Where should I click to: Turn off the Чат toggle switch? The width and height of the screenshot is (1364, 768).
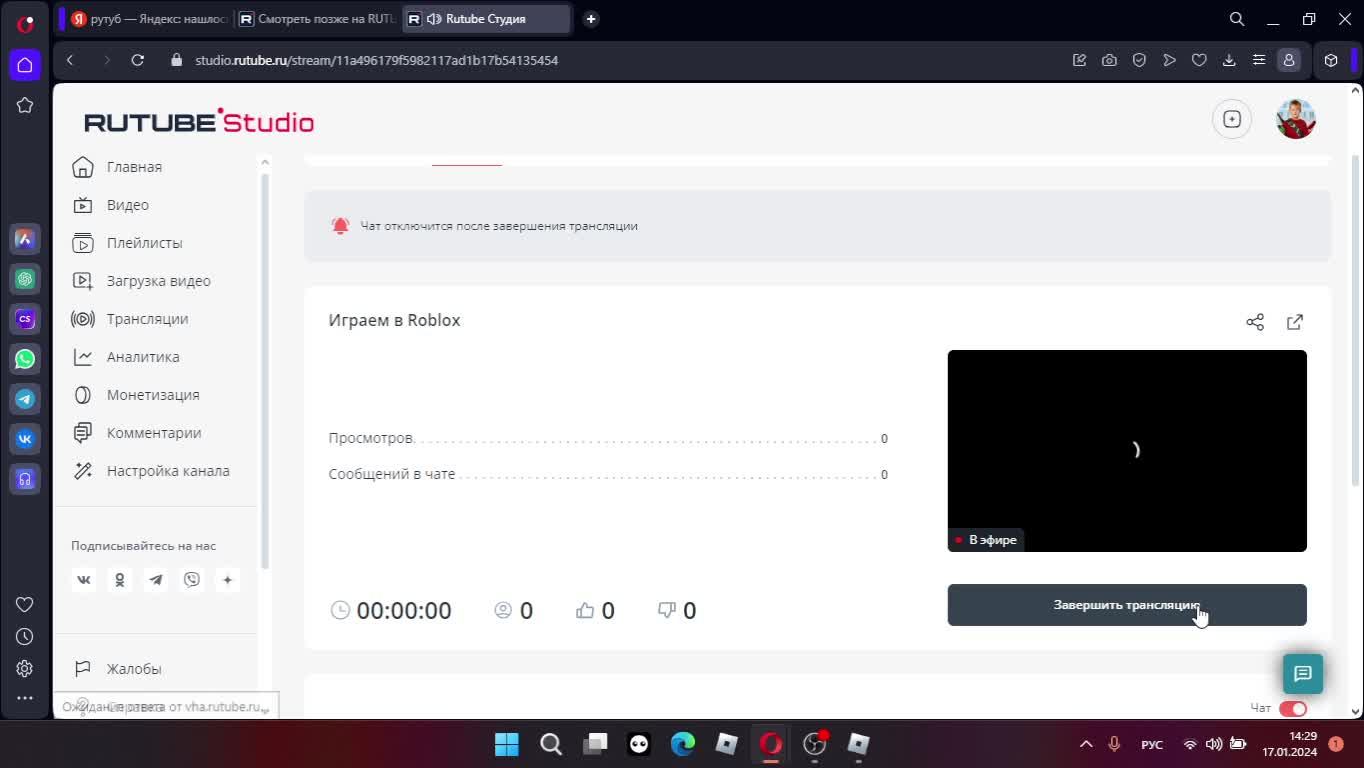pyautogui.click(x=1293, y=708)
